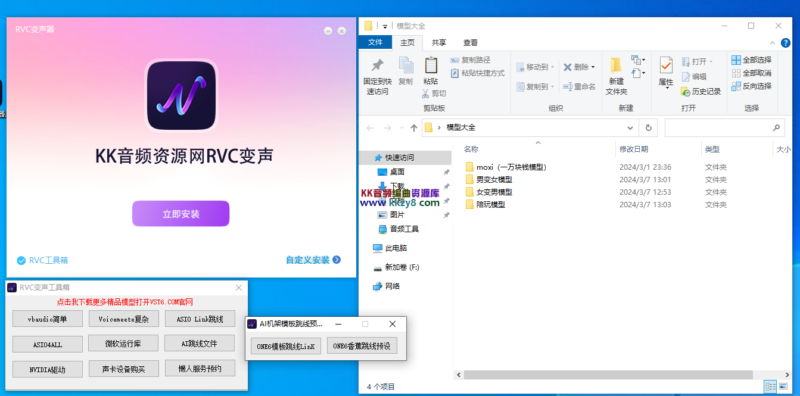Click the RVC app logo in installer
Image resolution: width=800 pixels, height=396 pixels.
tap(181, 95)
